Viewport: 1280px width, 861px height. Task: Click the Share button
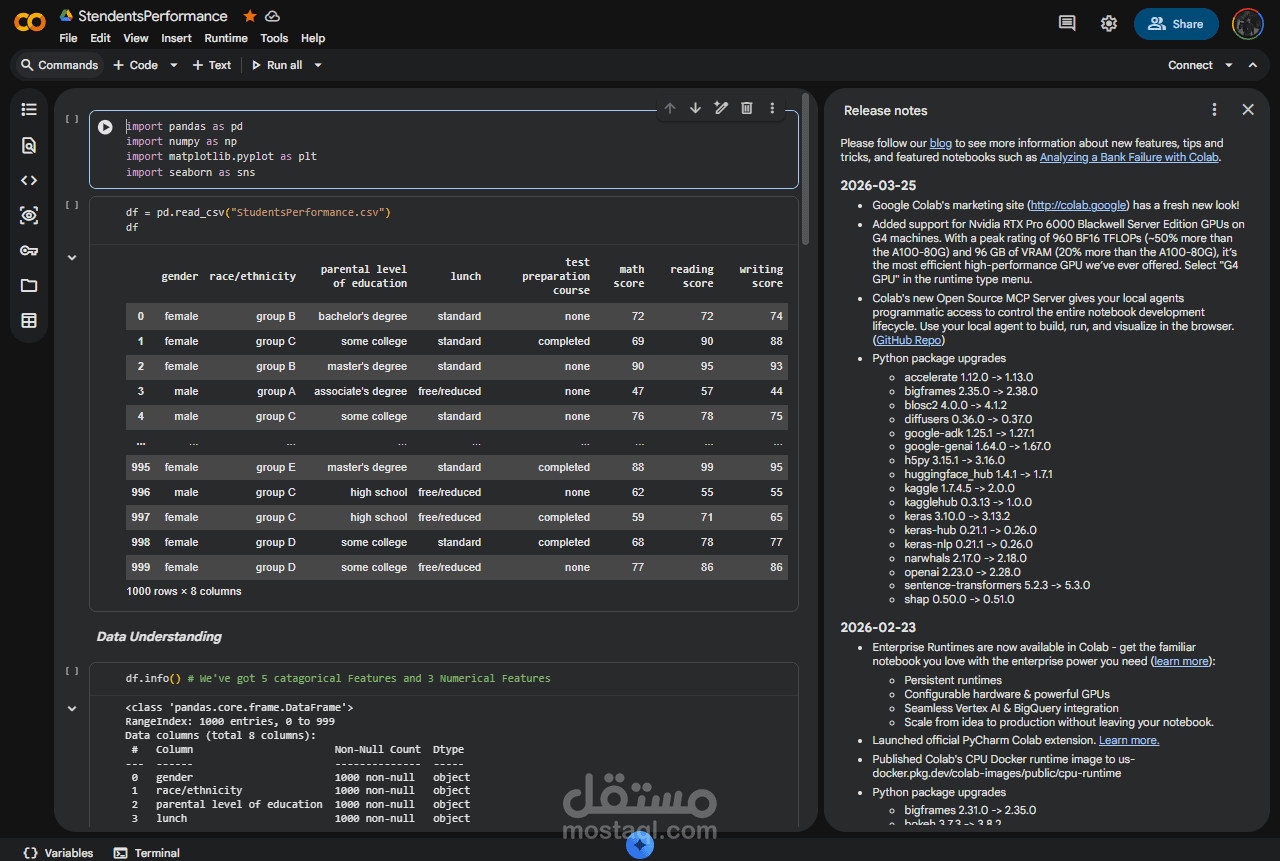[x=1176, y=24]
